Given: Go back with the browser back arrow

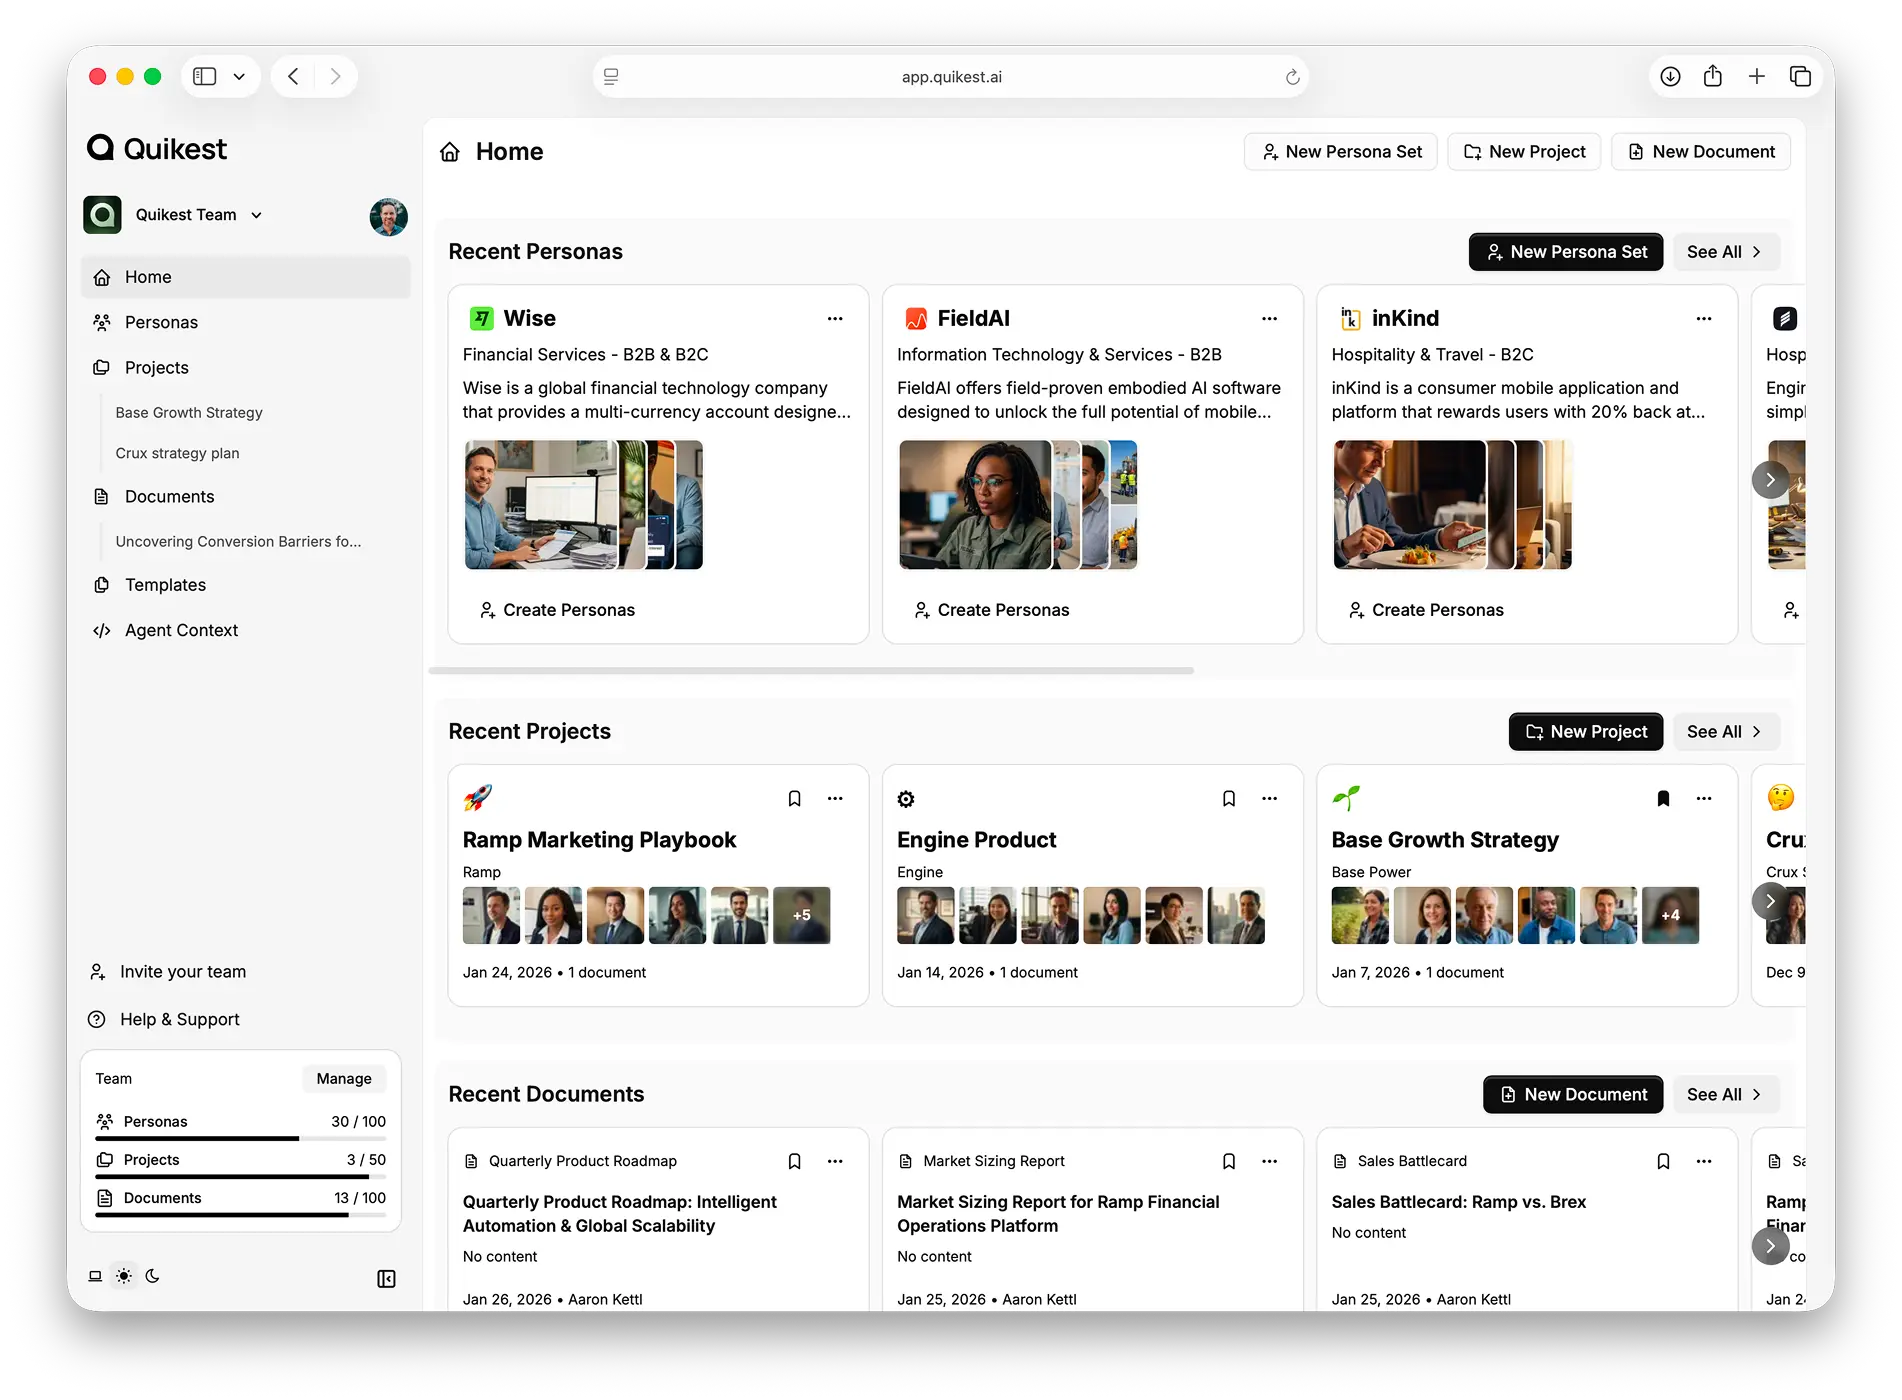Looking at the screenshot, I should 293,77.
